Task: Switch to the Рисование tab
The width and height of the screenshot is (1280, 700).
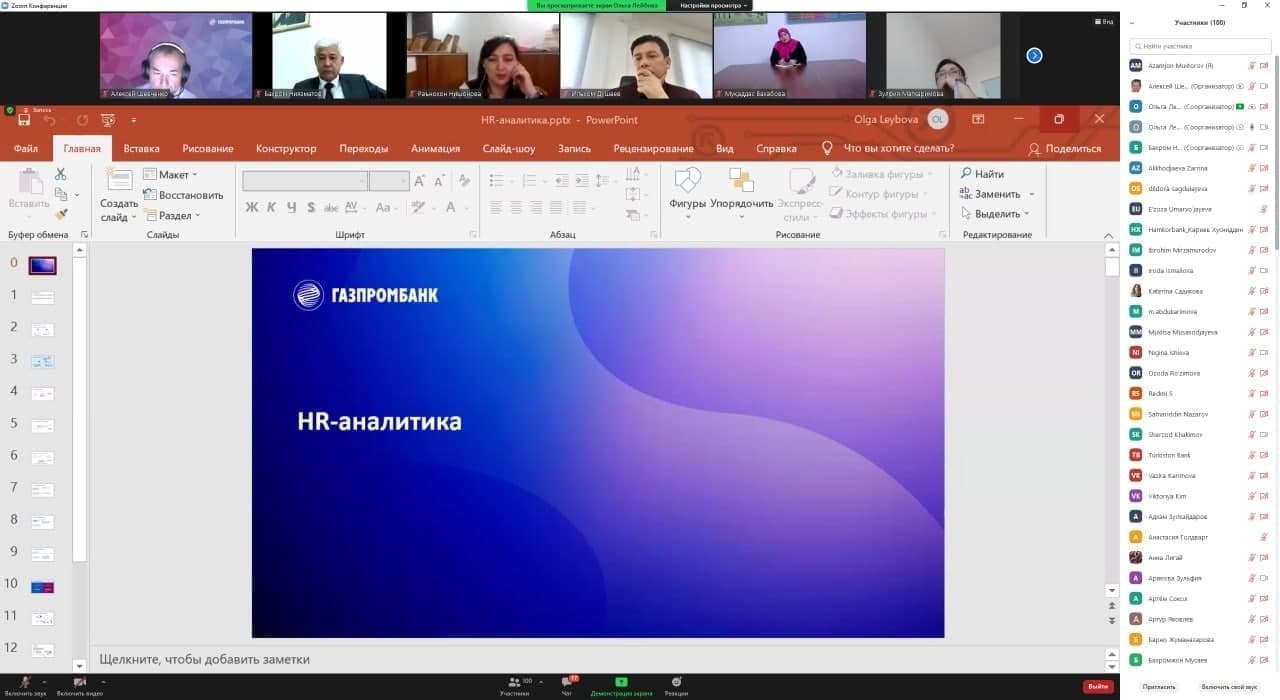Action: point(208,149)
